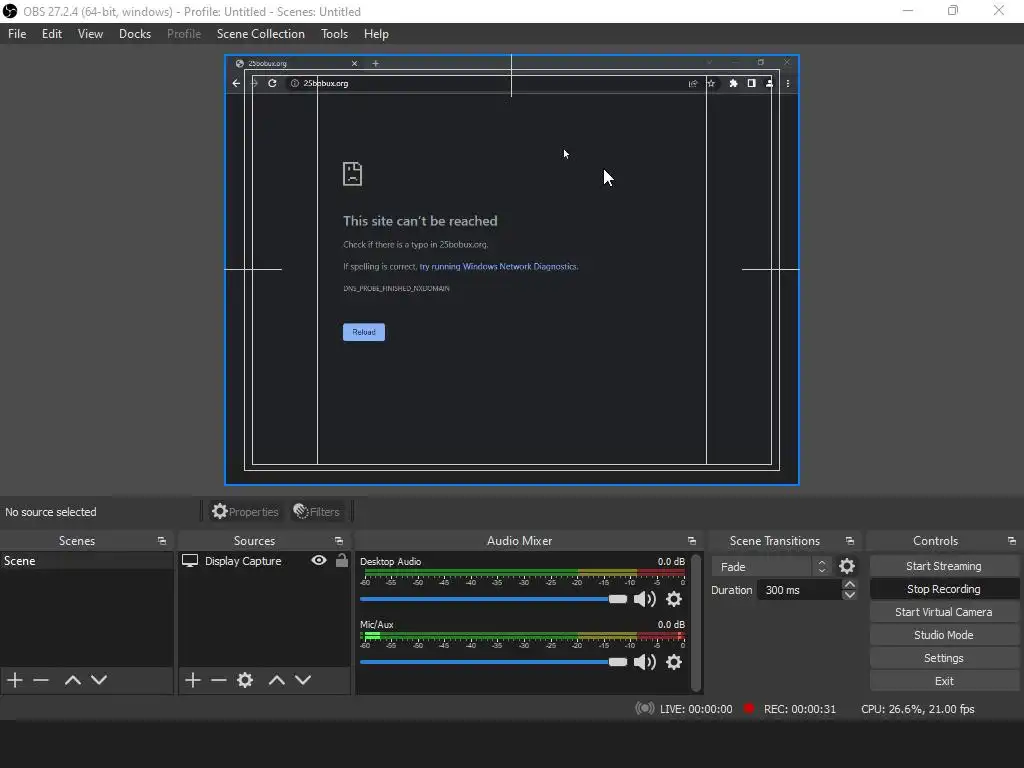The height and width of the screenshot is (768, 1024).
Task: Click the Profile menu
Action: click(184, 34)
